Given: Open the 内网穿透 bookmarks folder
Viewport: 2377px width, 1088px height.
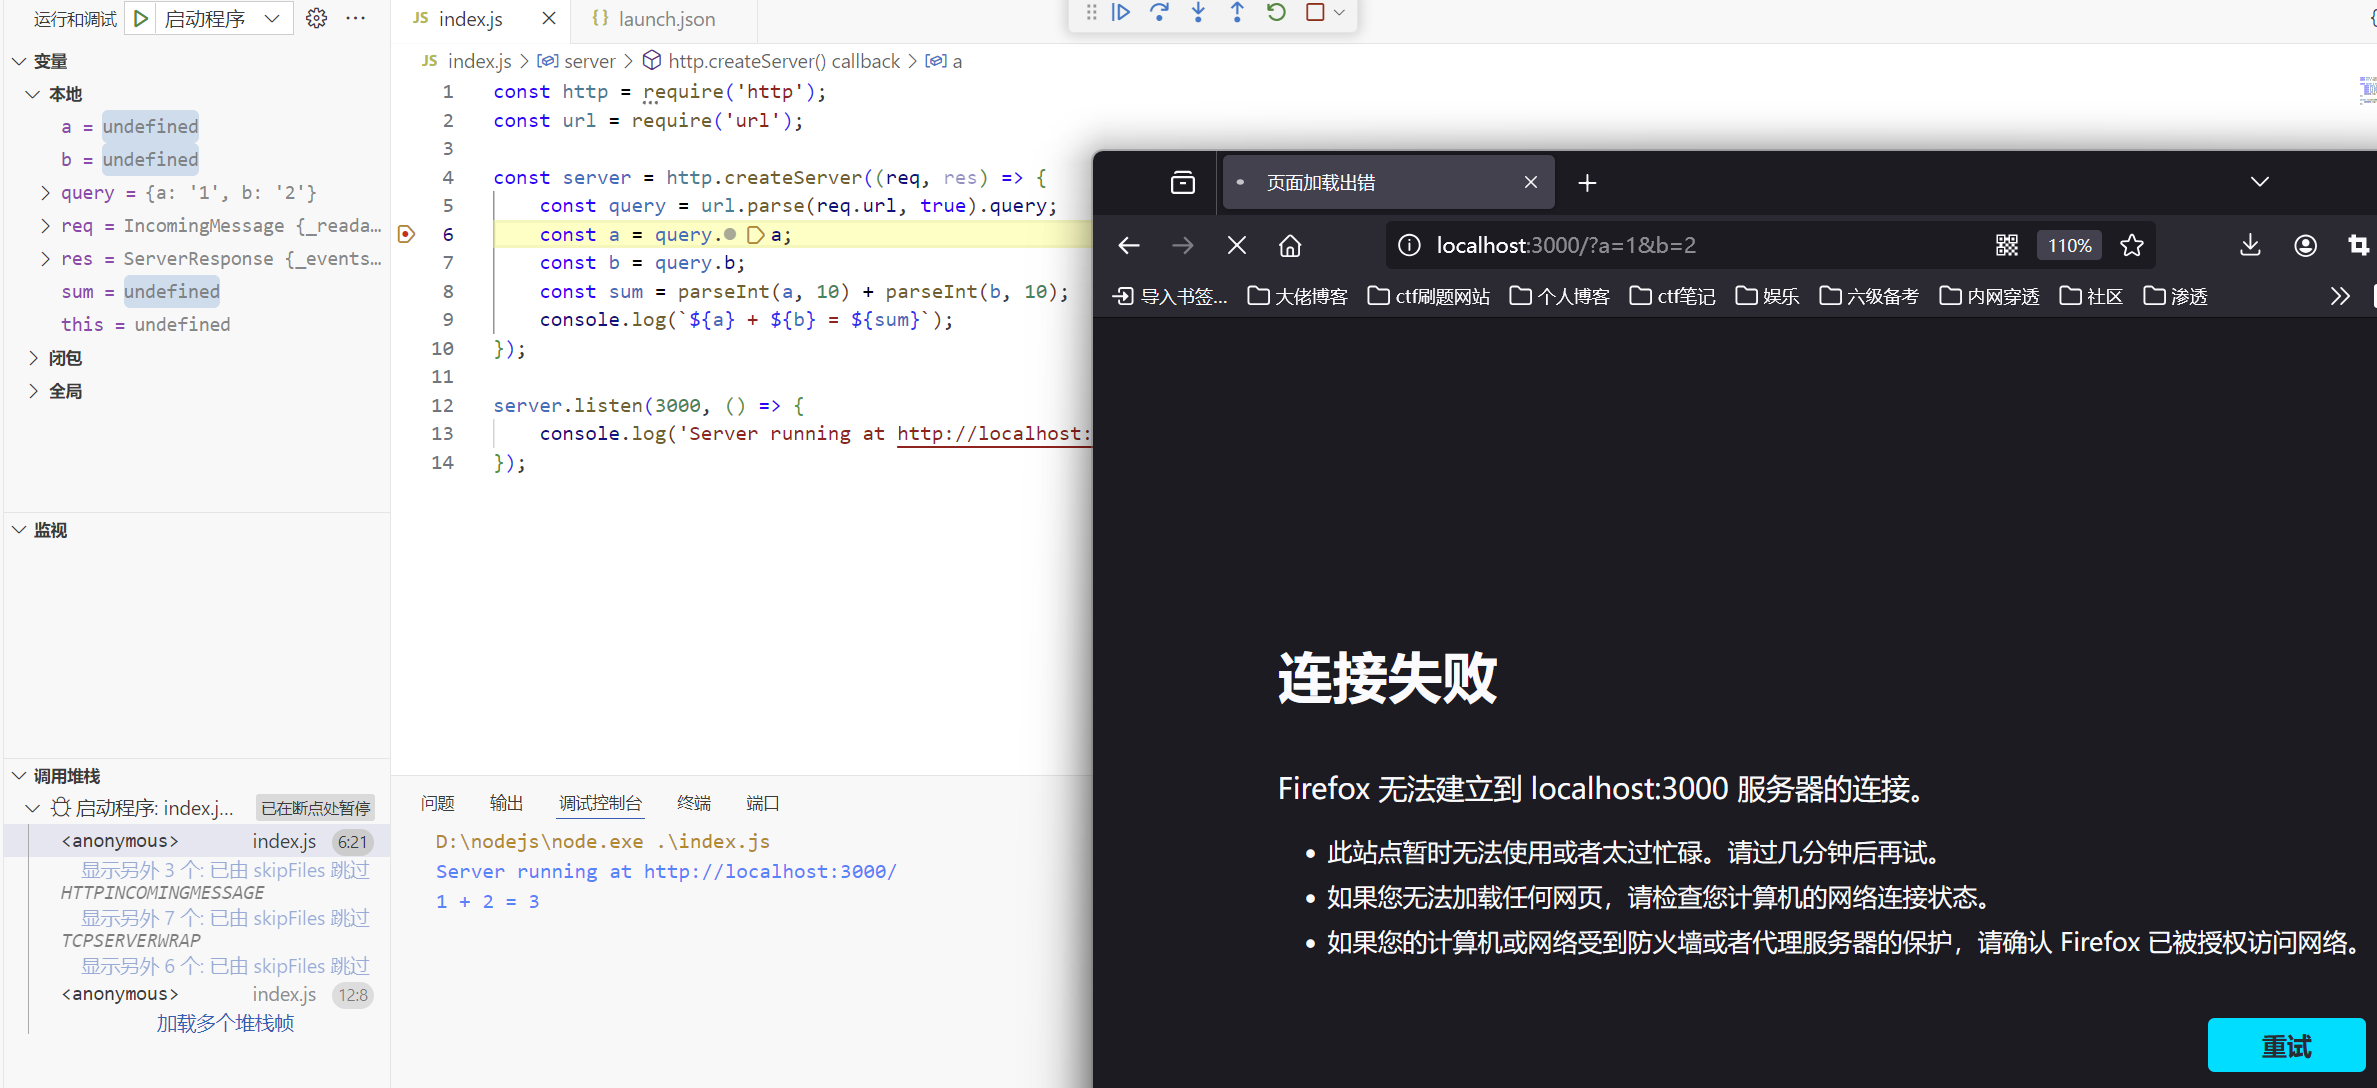Looking at the screenshot, I should [x=1989, y=296].
